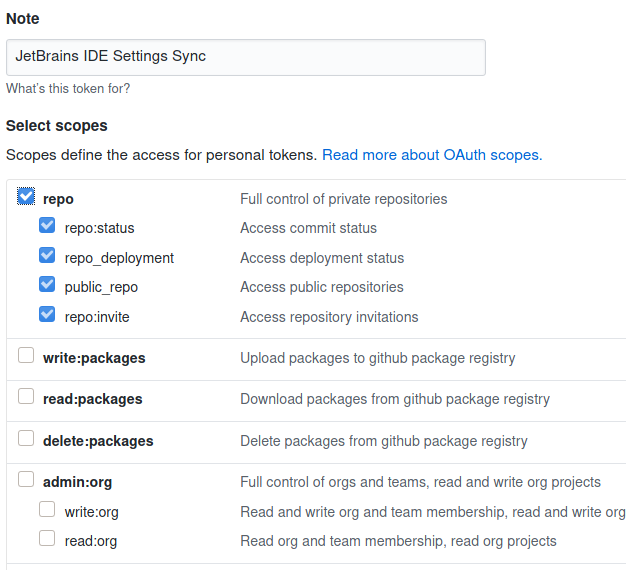Select the write:org checkbox

point(47,510)
